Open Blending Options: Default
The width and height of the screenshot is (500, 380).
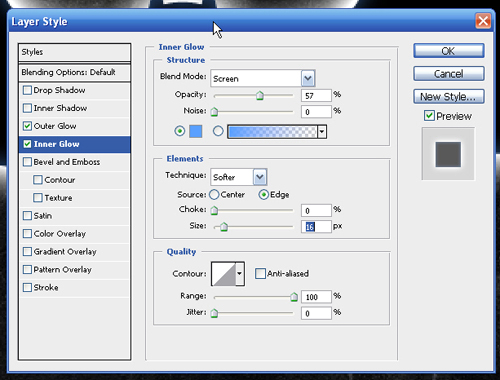coord(74,72)
